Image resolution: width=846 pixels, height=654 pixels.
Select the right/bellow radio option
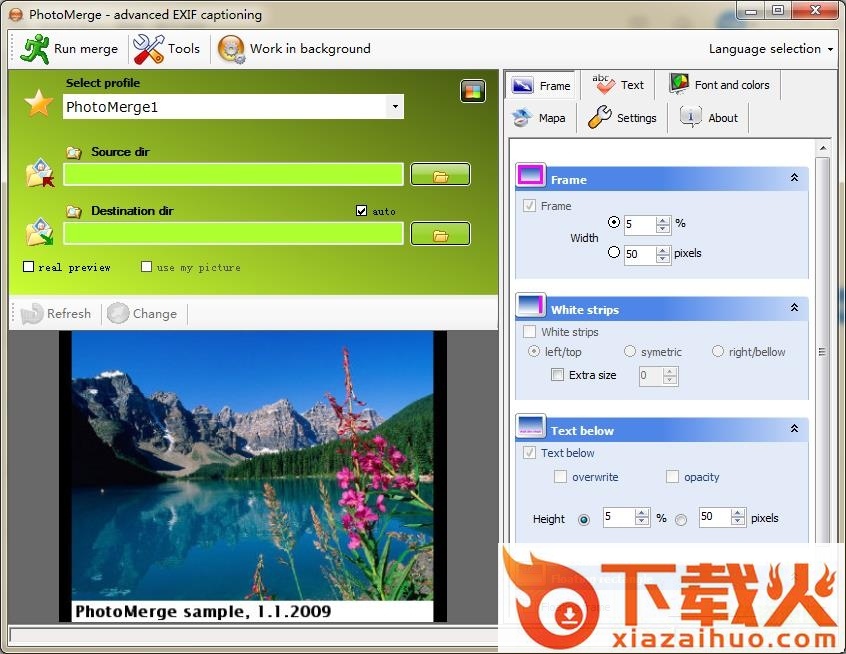[x=718, y=351]
